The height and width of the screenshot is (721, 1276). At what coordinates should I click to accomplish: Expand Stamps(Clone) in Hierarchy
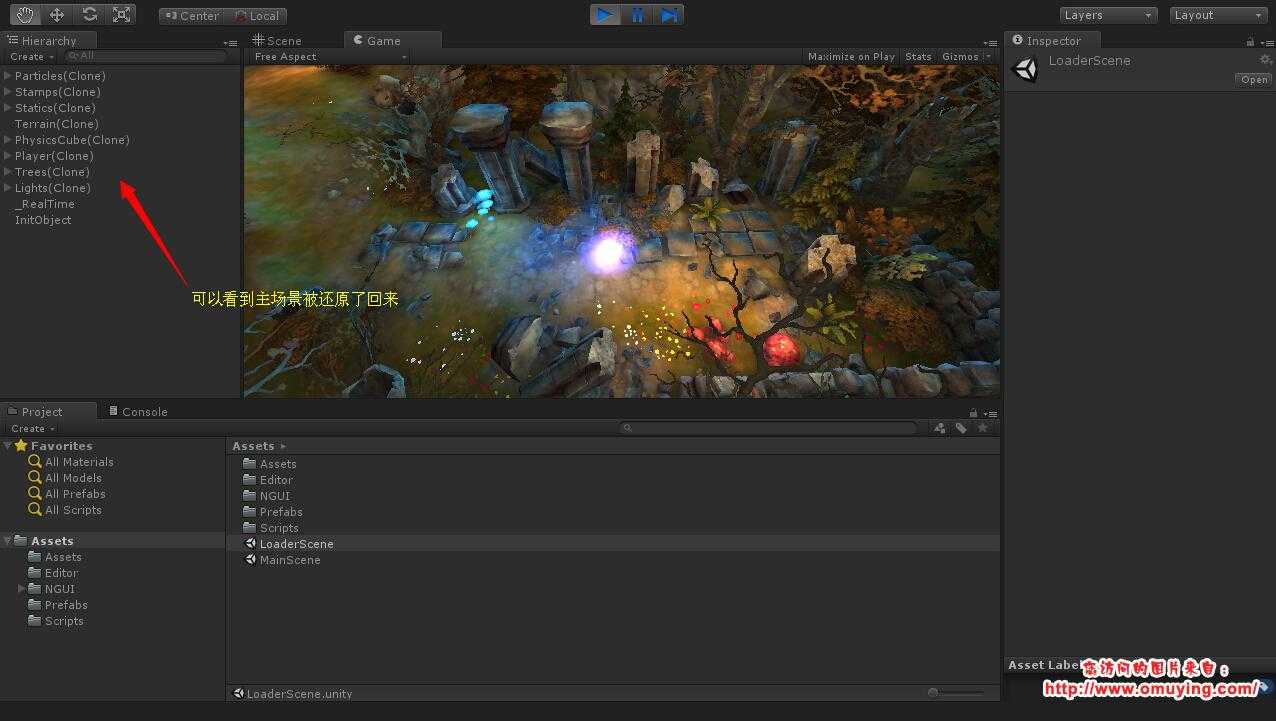(8, 92)
